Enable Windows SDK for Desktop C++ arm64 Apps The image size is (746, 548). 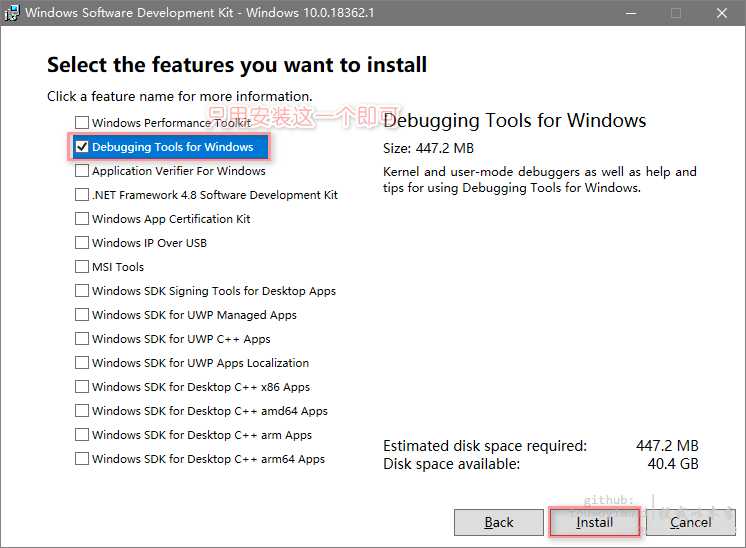pos(82,459)
